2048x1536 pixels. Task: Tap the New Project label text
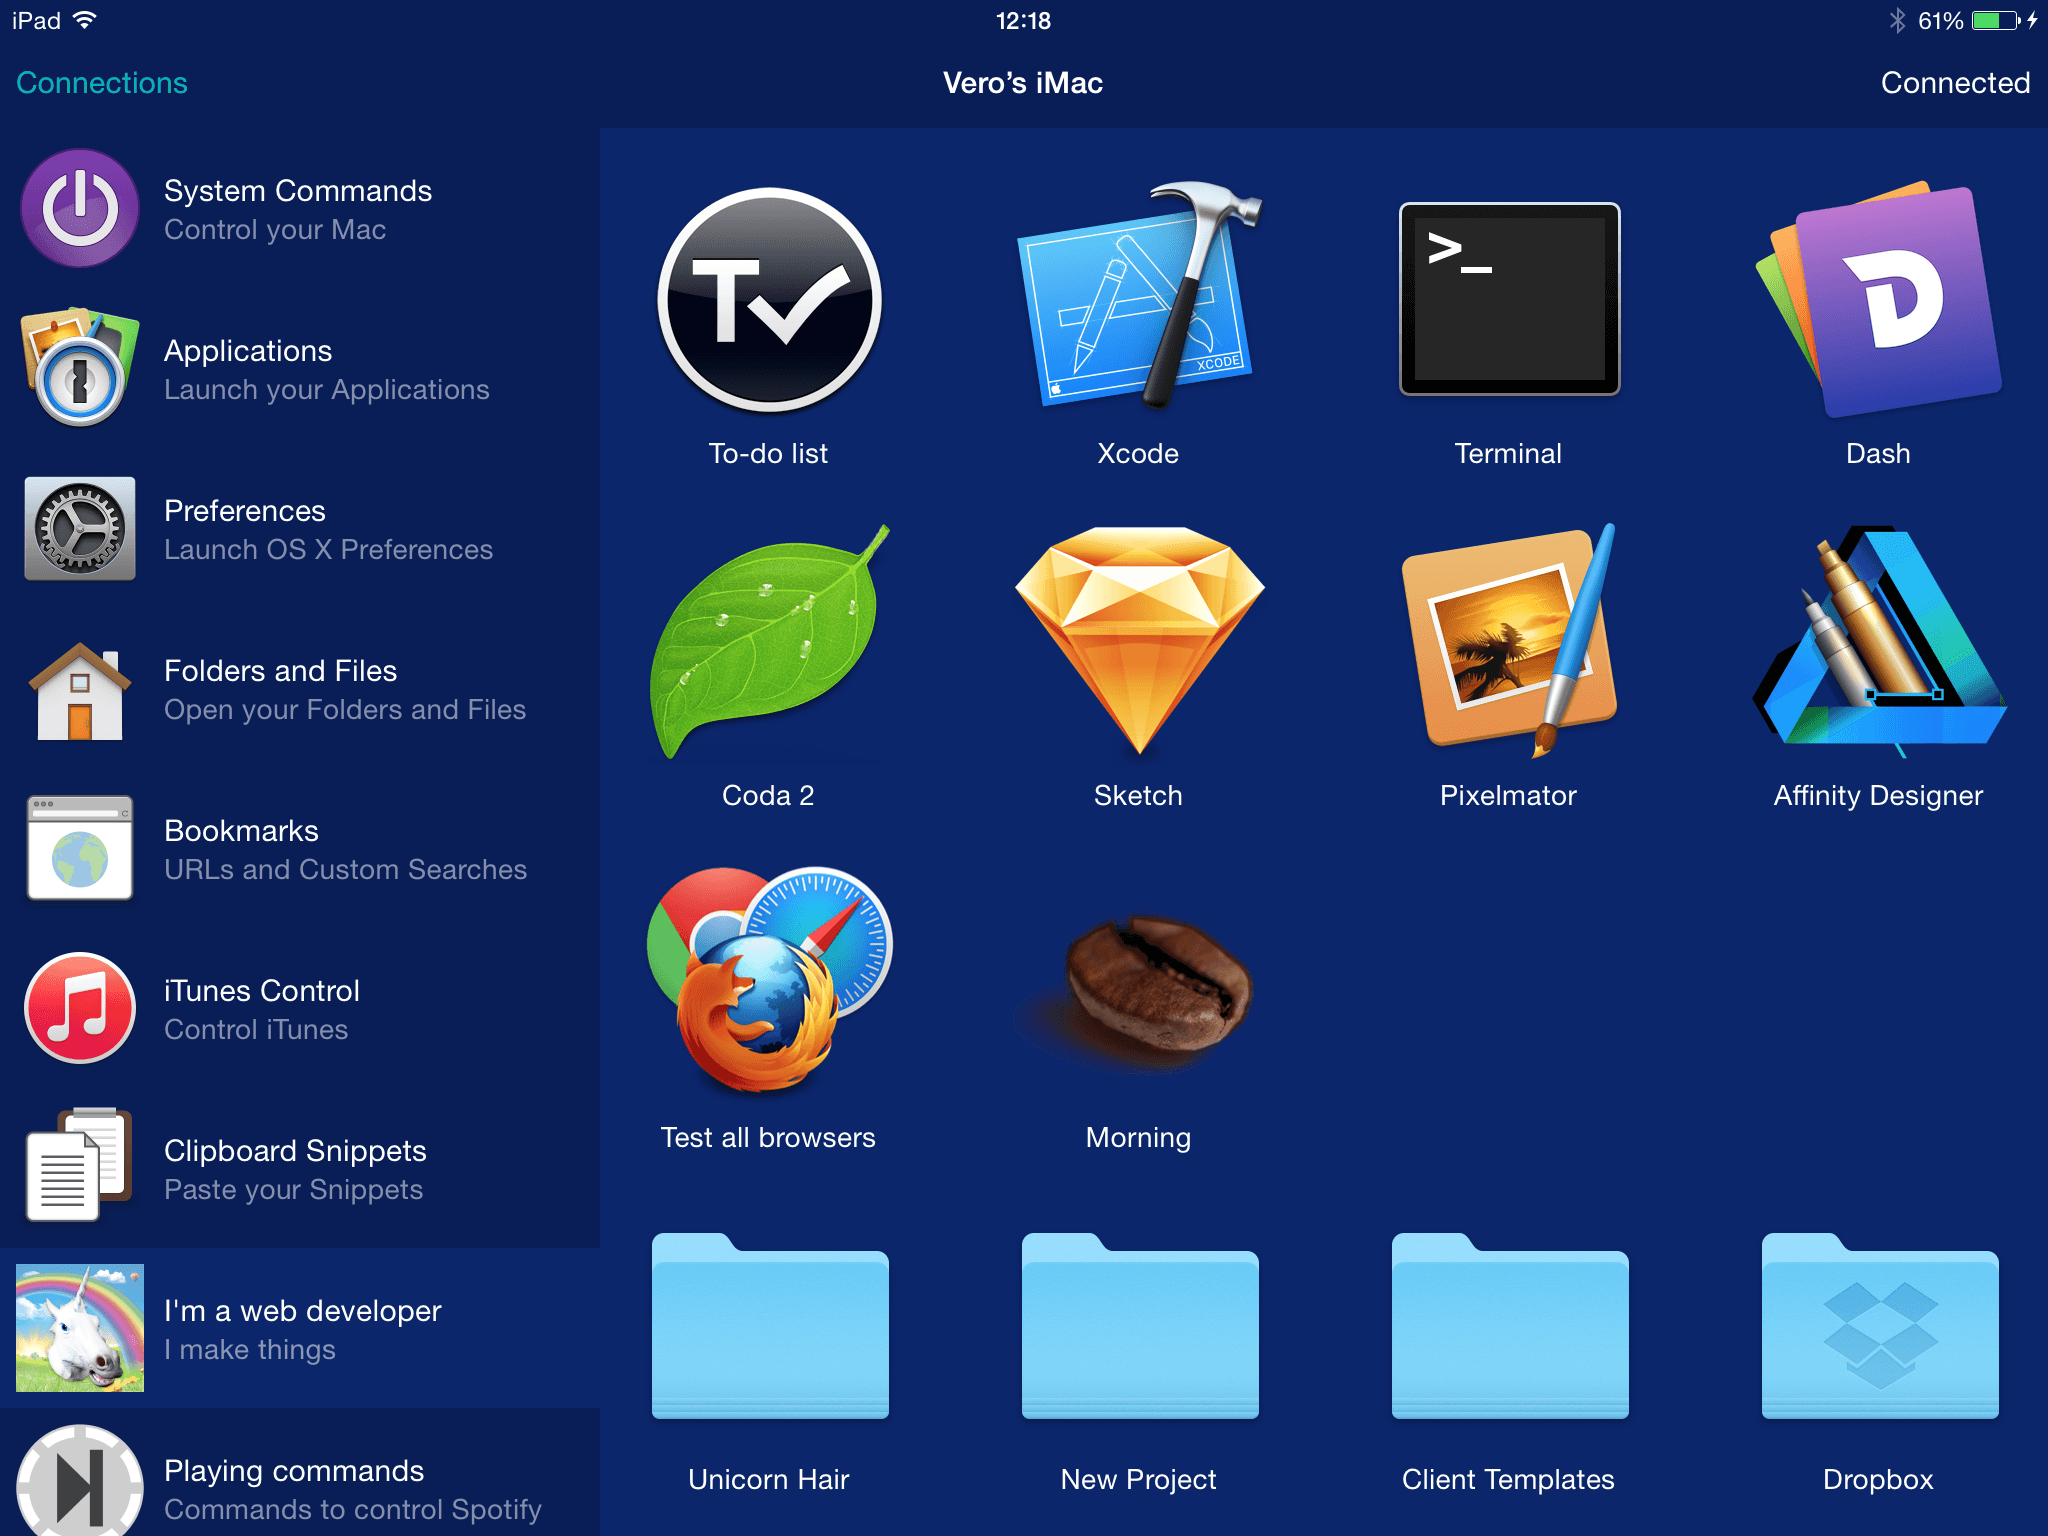[1138, 1481]
